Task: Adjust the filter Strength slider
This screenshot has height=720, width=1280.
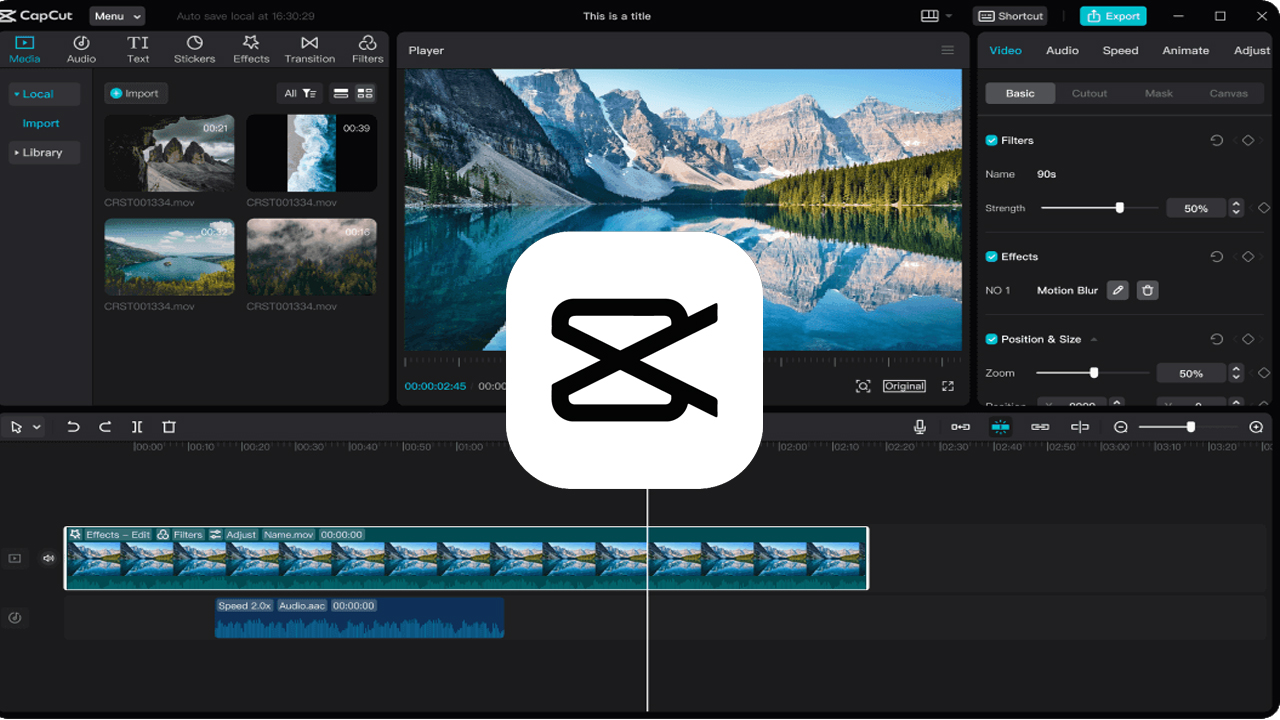Action: [x=1099, y=208]
